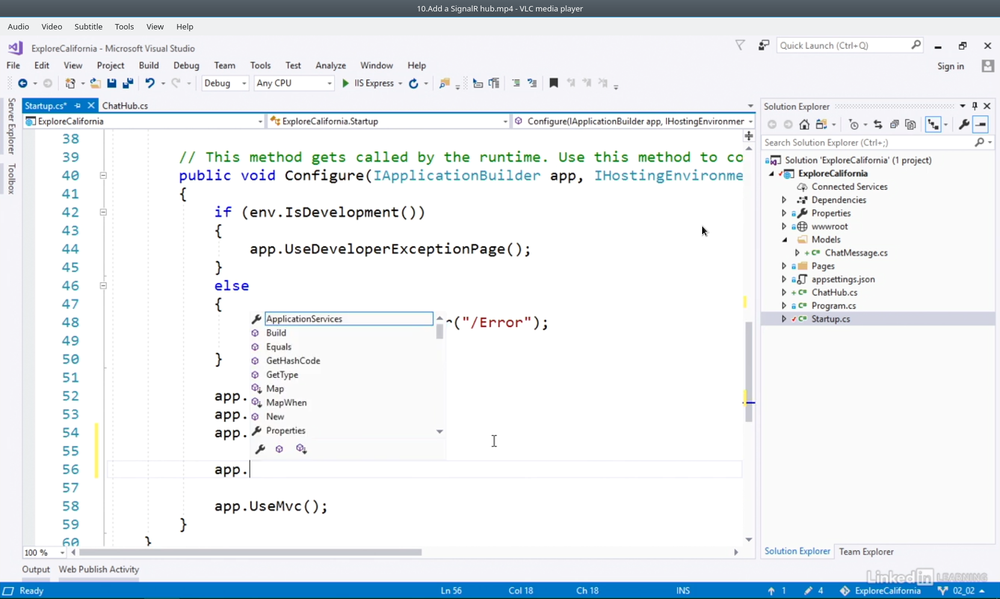The height and width of the screenshot is (599, 1000).
Task: Collapse the else block outlining at line 46
Action: (103, 286)
